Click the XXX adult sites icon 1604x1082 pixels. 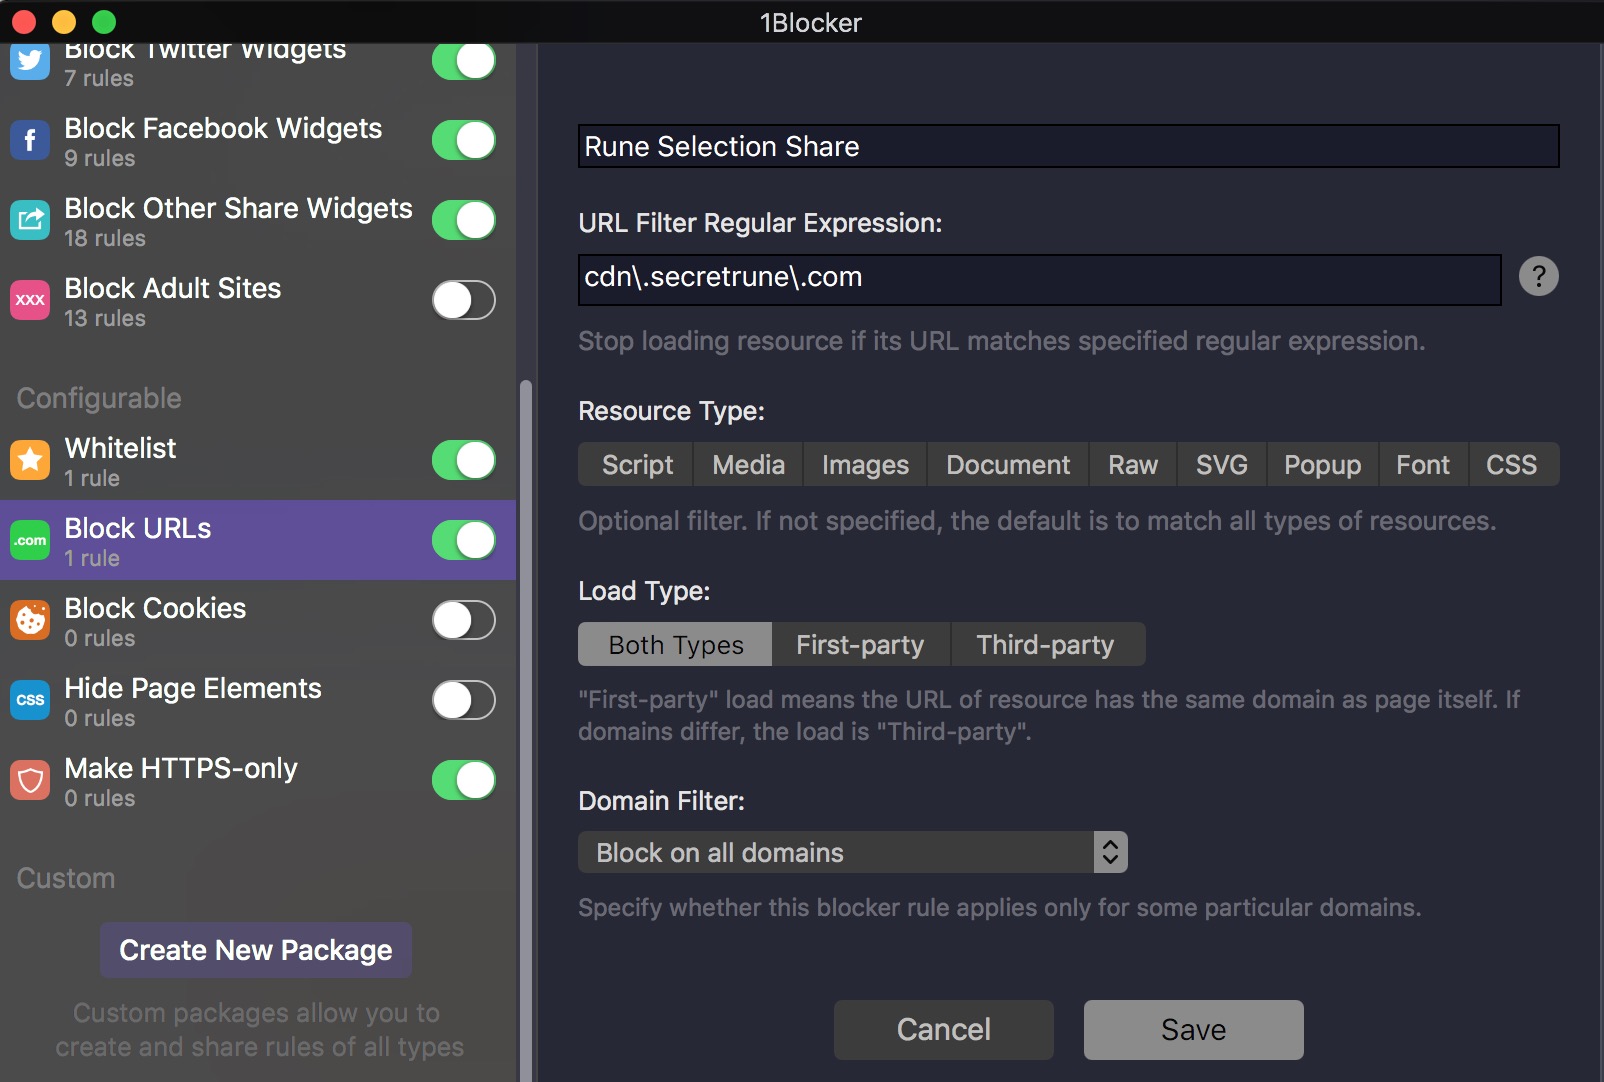30,300
